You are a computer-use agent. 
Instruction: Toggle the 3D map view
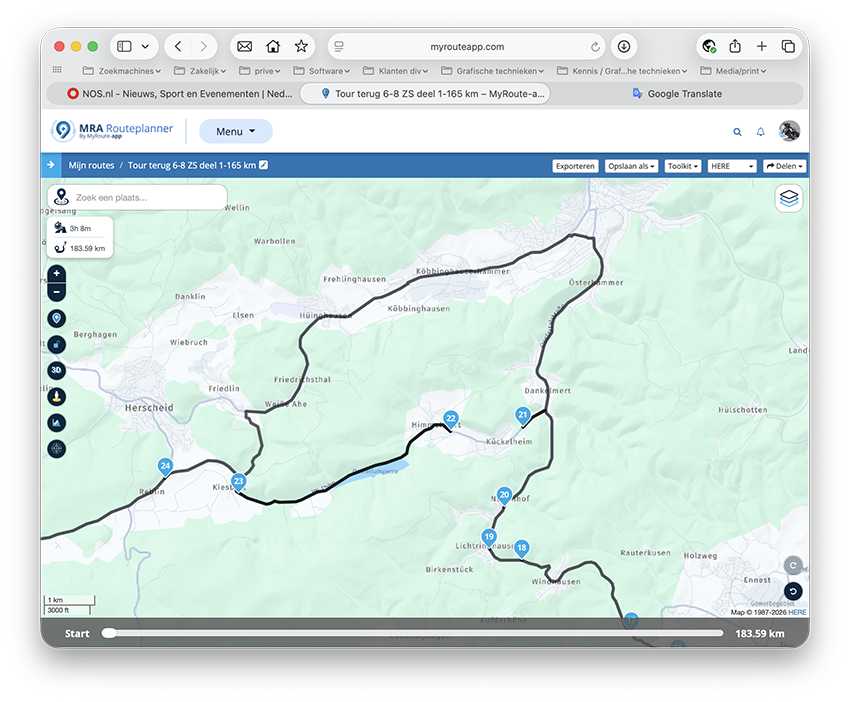tap(56, 370)
